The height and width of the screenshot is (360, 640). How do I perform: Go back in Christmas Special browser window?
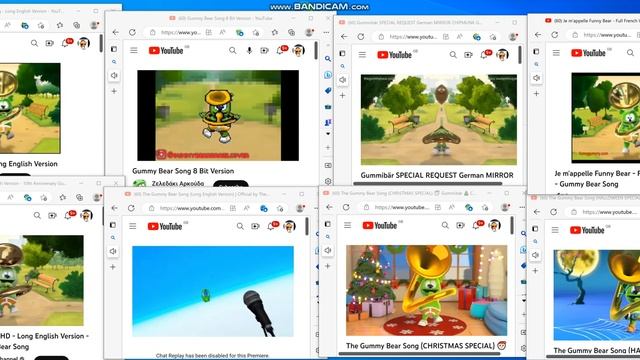(329, 207)
